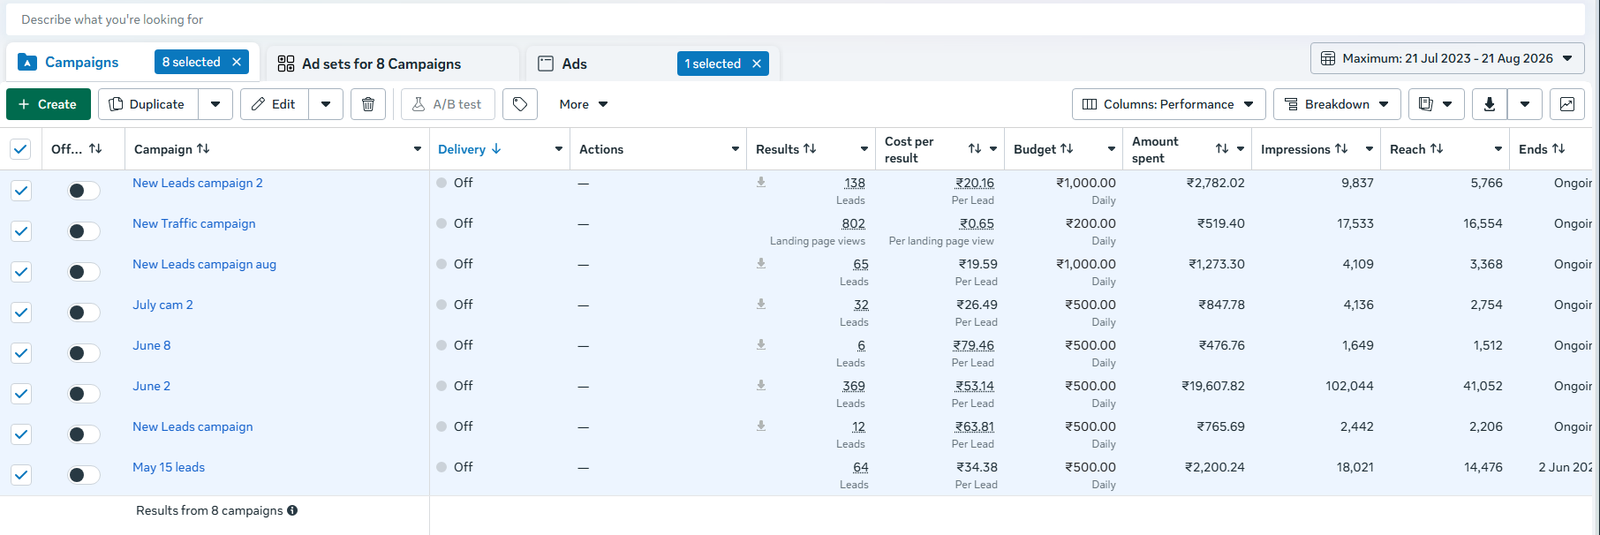Click the green Create button
Image resolution: width=1600 pixels, height=535 pixels.
(x=48, y=104)
